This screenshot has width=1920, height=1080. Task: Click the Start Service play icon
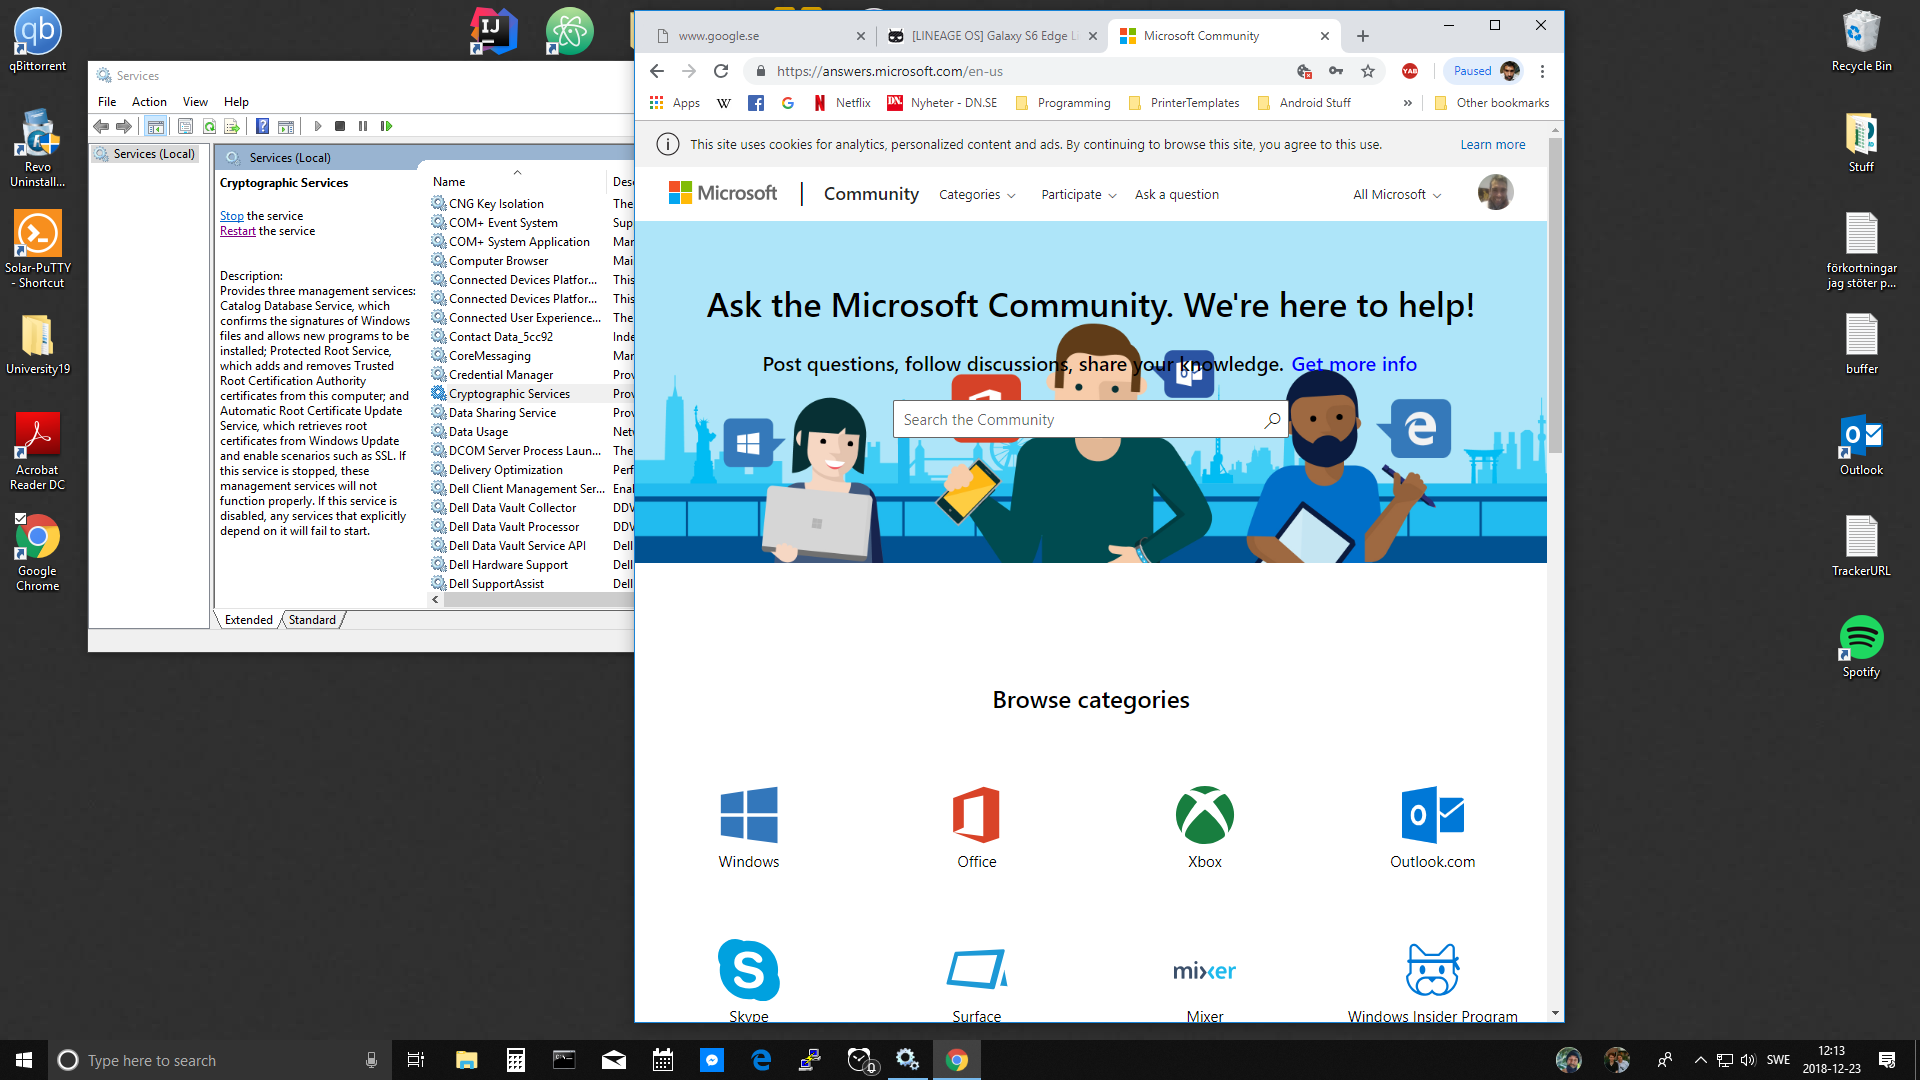(x=318, y=126)
